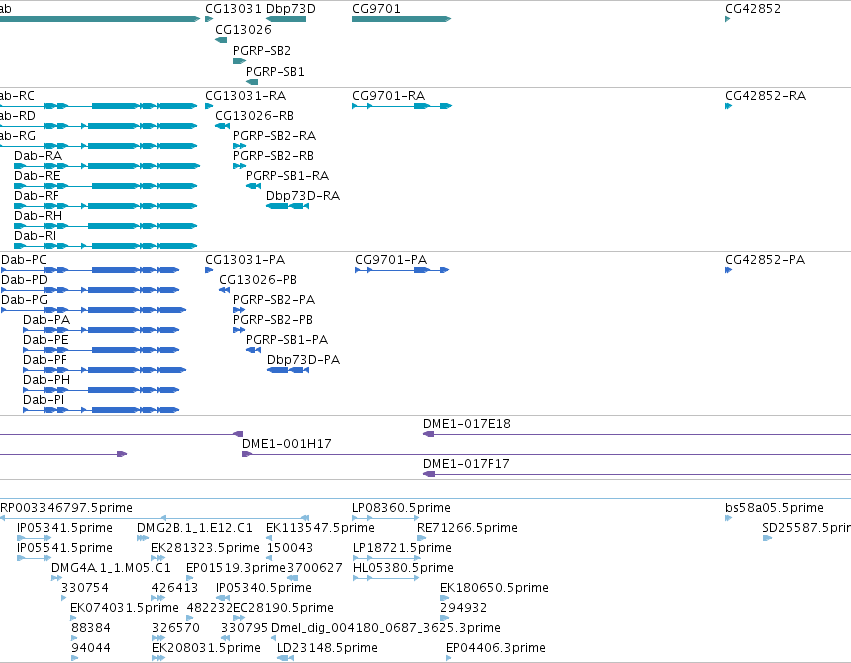Image resolution: width=851 pixels, height=663 pixels.
Task: Select transcript CG13031-RA
Action: point(245,95)
